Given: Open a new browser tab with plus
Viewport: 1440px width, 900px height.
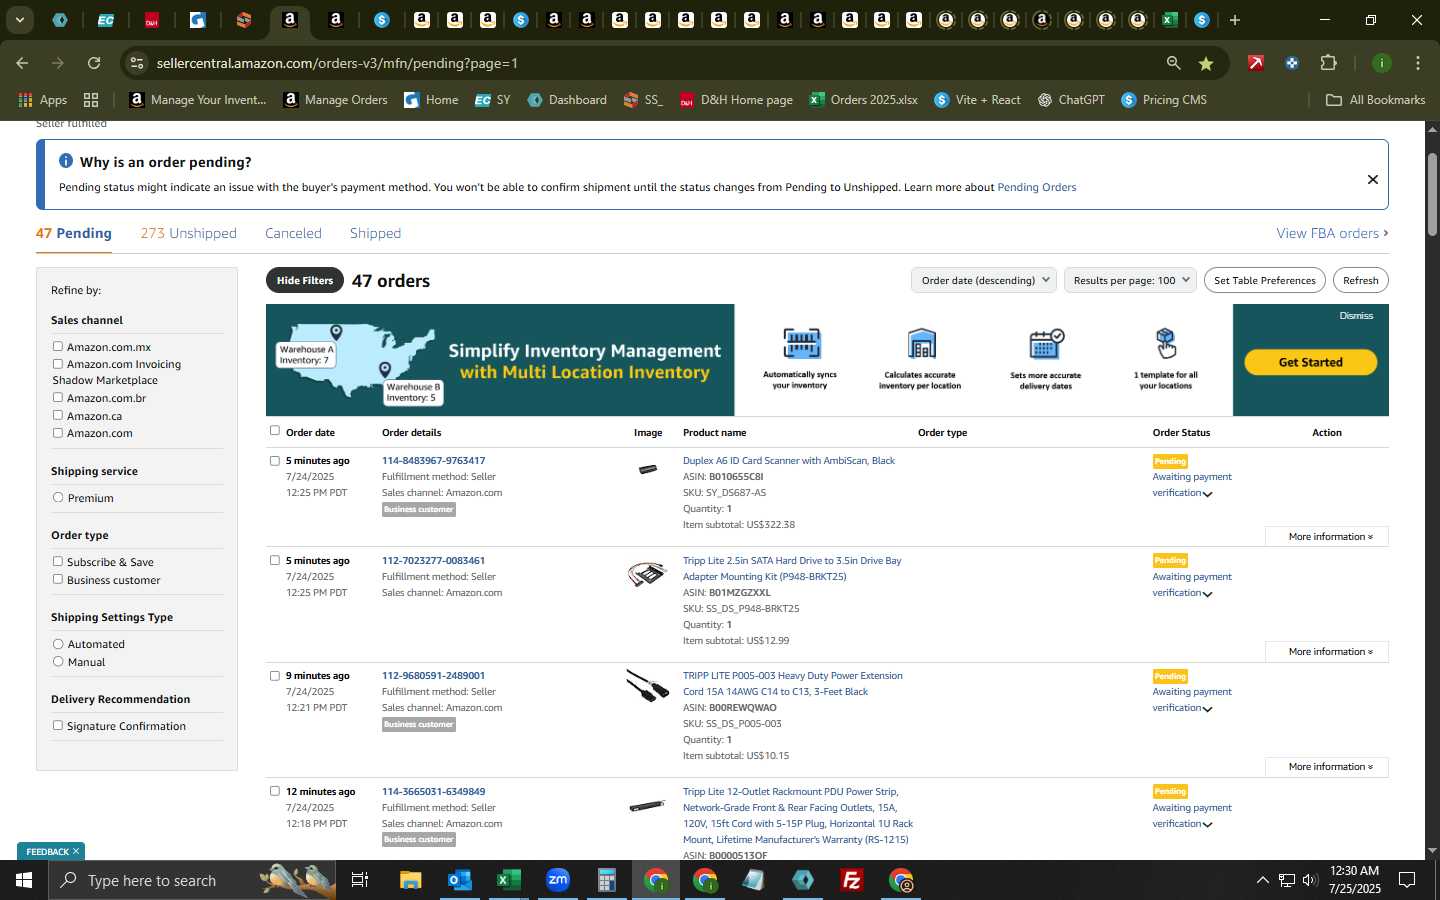Looking at the screenshot, I should 1235,20.
